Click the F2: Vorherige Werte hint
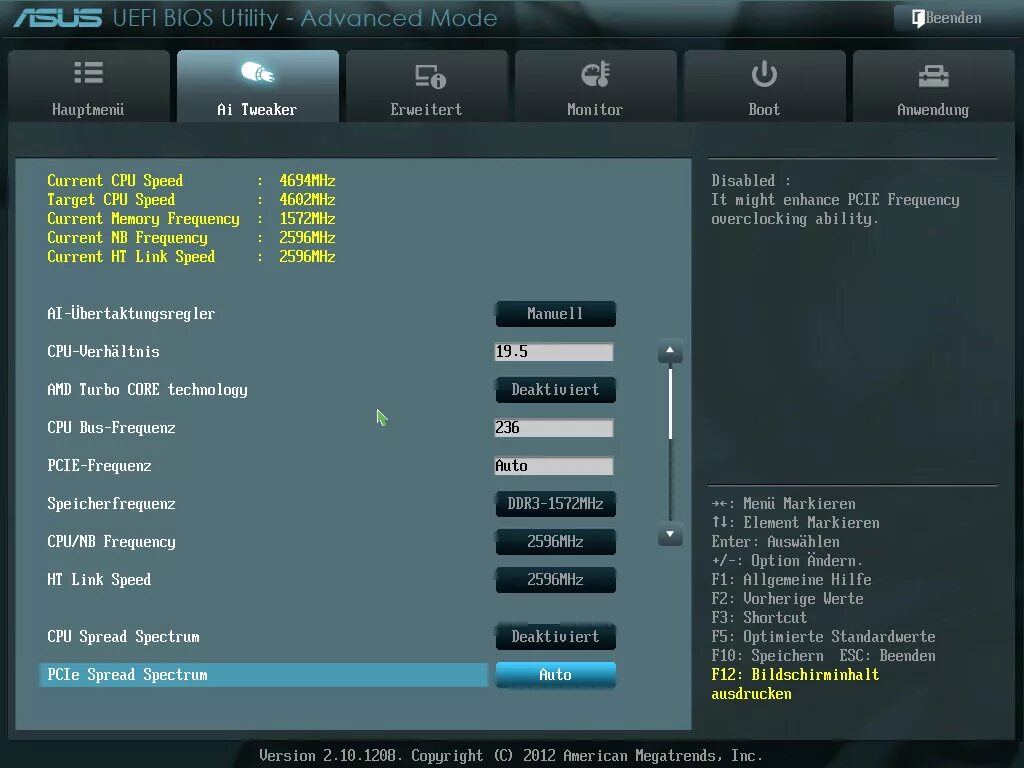This screenshot has width=1024, height=768. (x=787, y=599)
